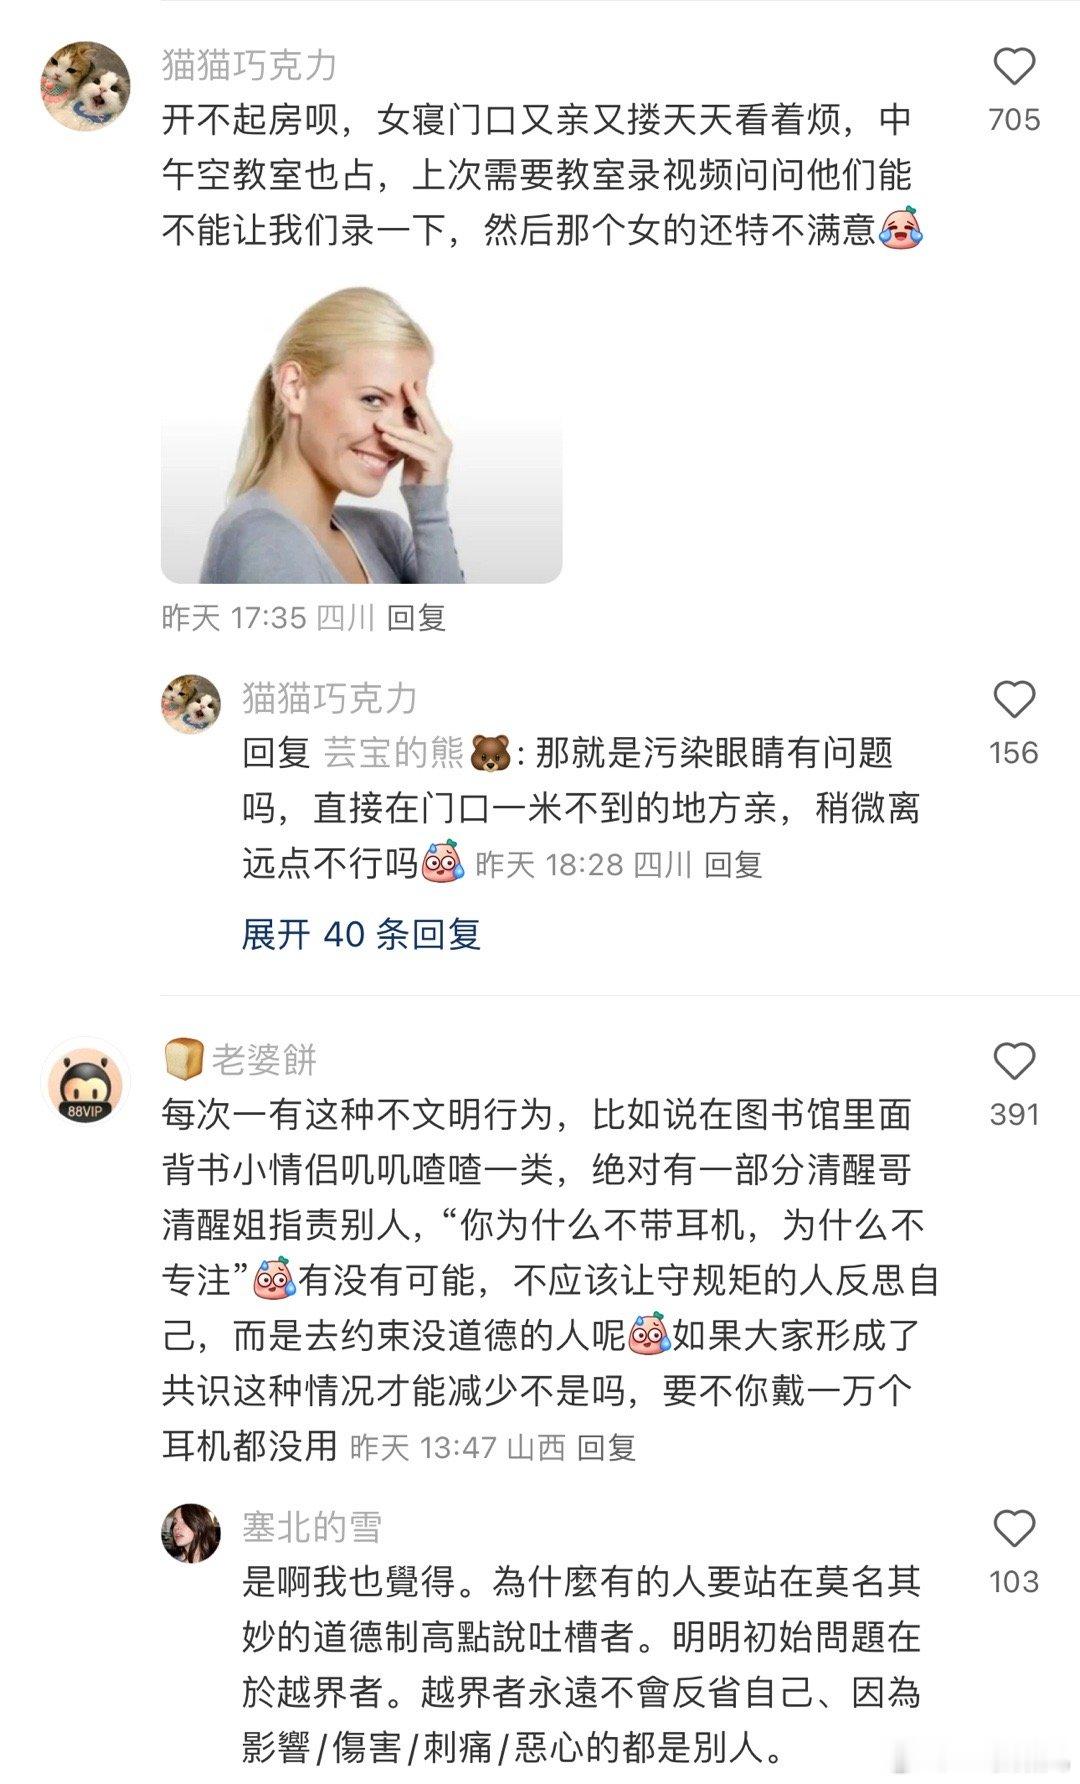1080x1784 pixels.
Task: Tap the bread emoji badge beside 老婆餅
Action: point(184,1058)
